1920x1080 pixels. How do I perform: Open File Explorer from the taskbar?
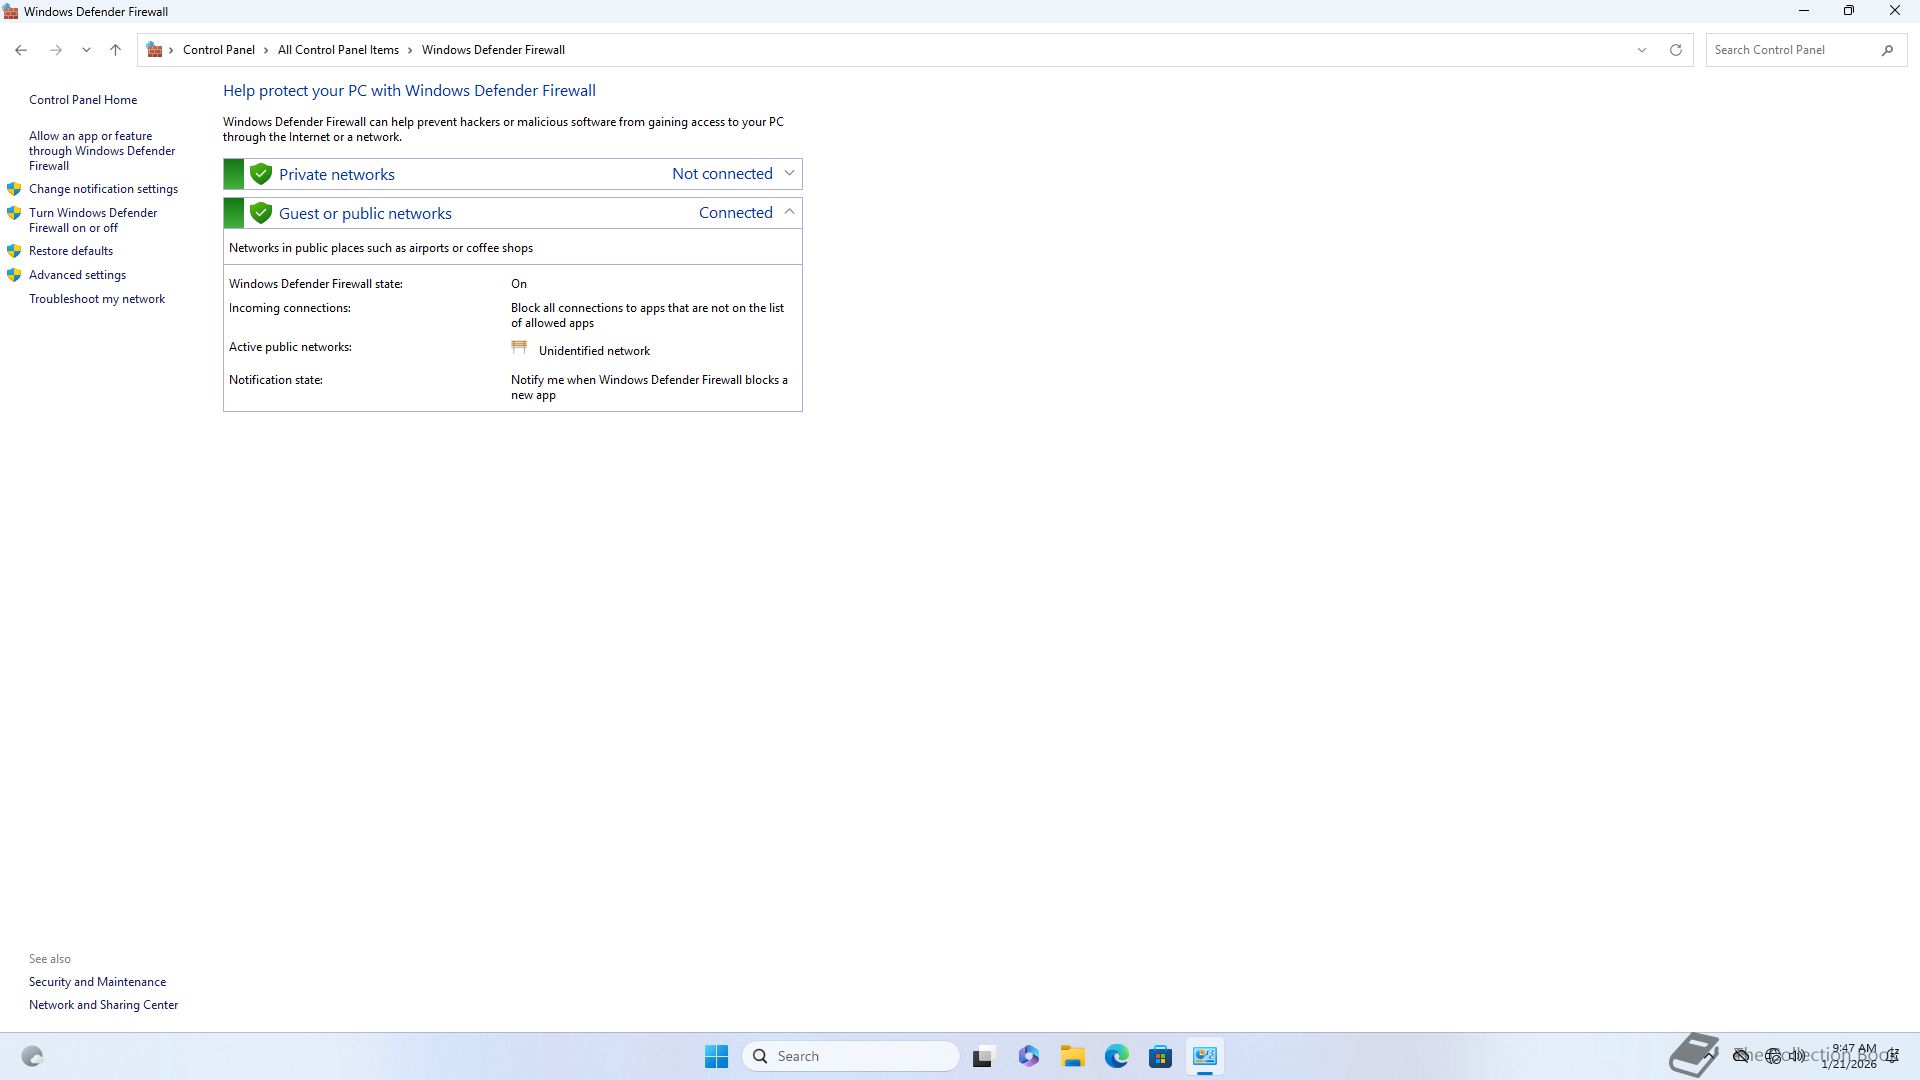(x=1072, y=1056)
